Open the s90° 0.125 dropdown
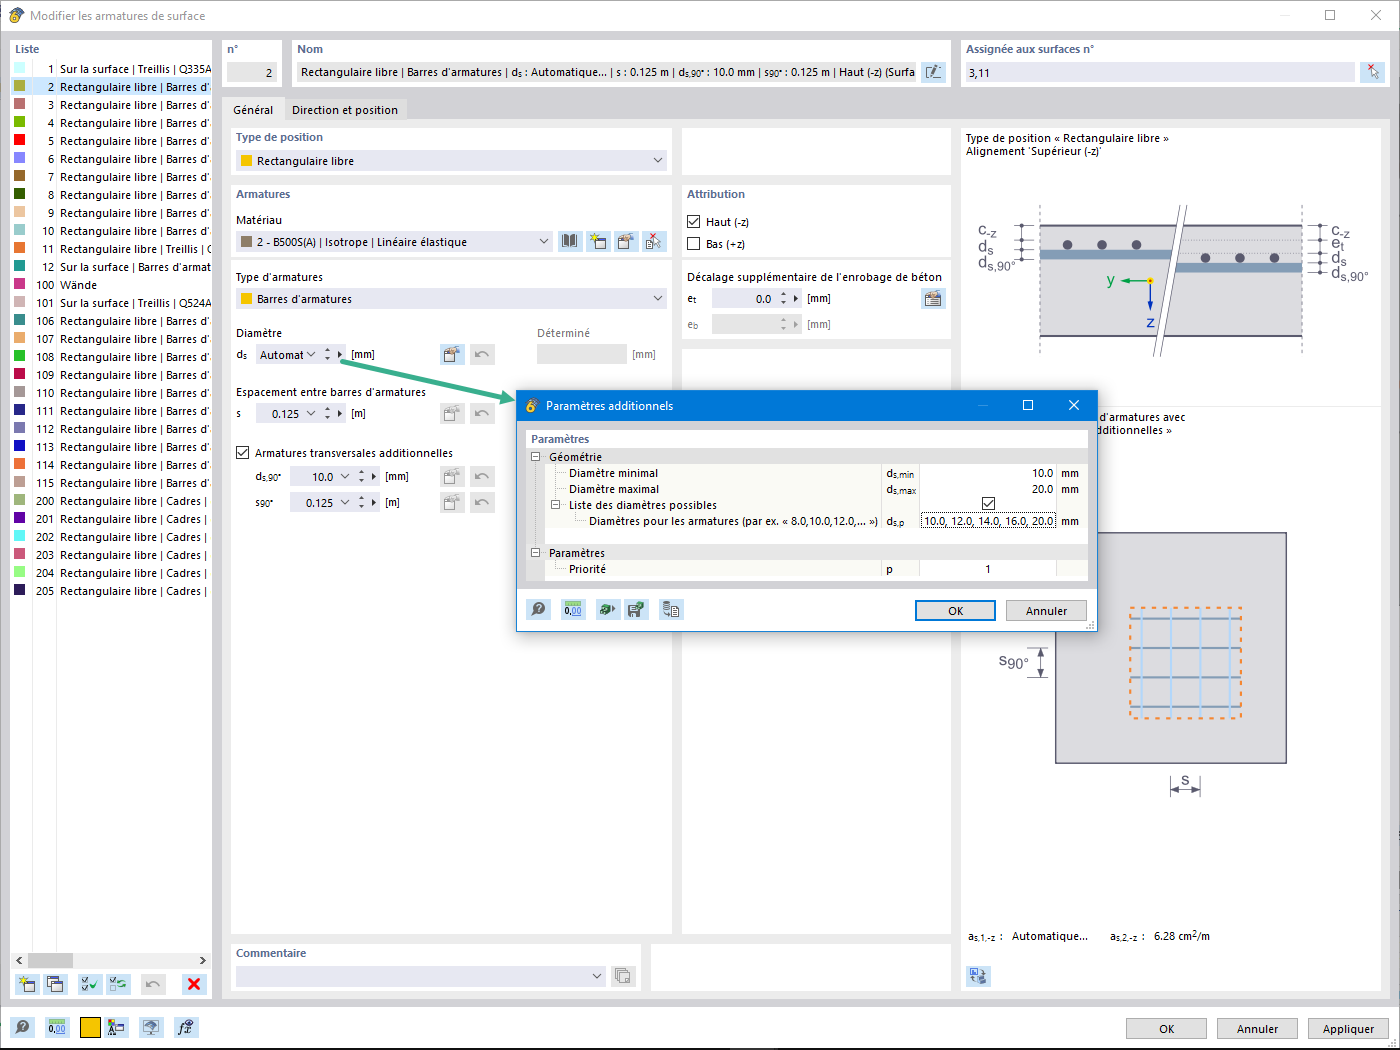 (345, 502)
